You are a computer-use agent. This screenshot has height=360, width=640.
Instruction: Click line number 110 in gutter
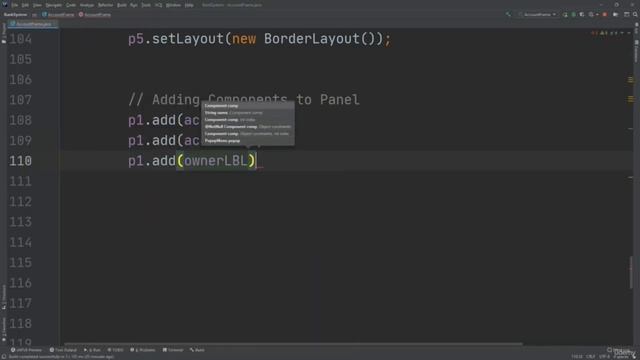click(20, 161)
